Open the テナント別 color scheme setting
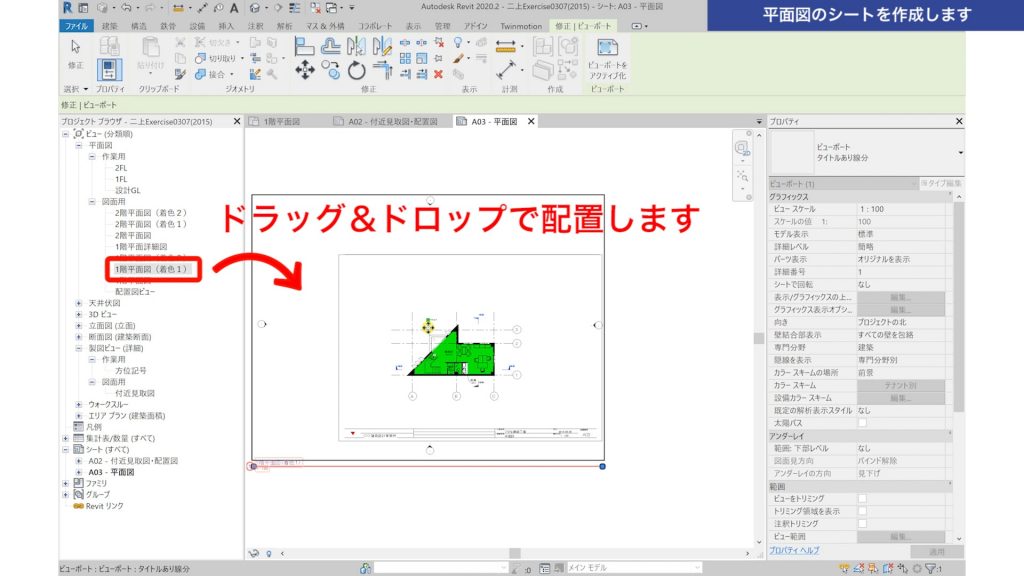 pos(900,386)
